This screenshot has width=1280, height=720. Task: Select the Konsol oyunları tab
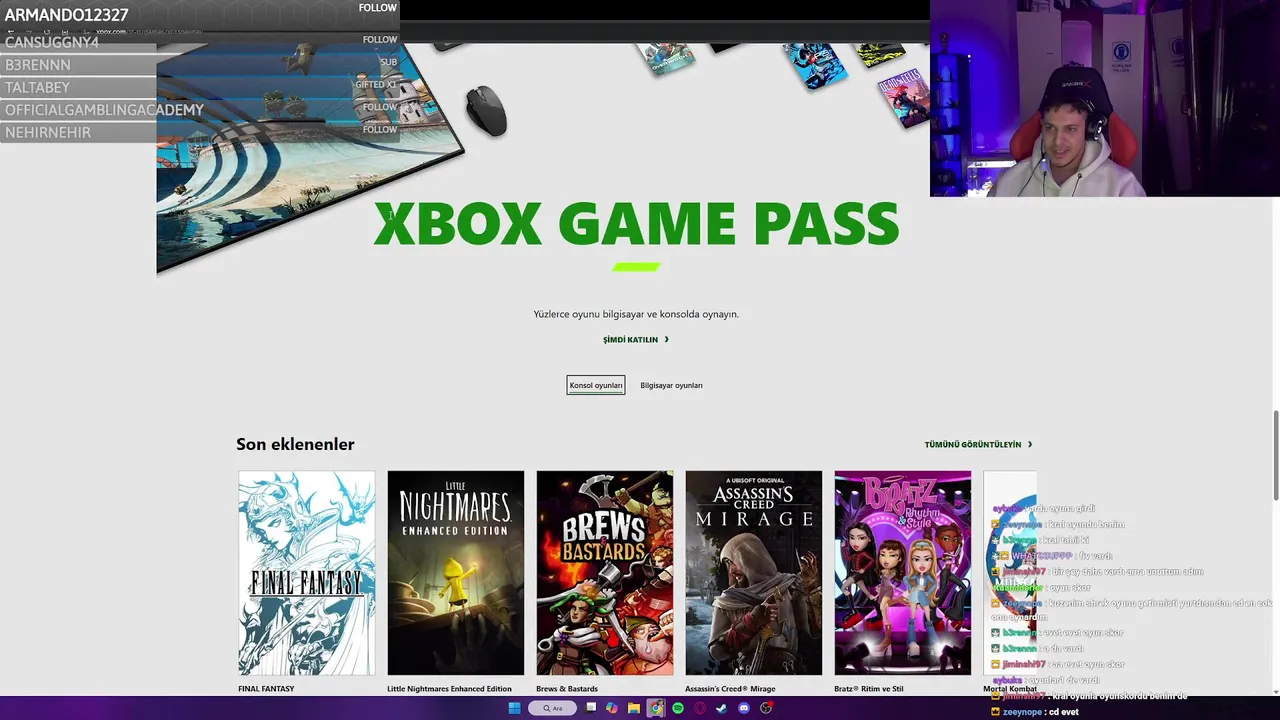(596, 385)
